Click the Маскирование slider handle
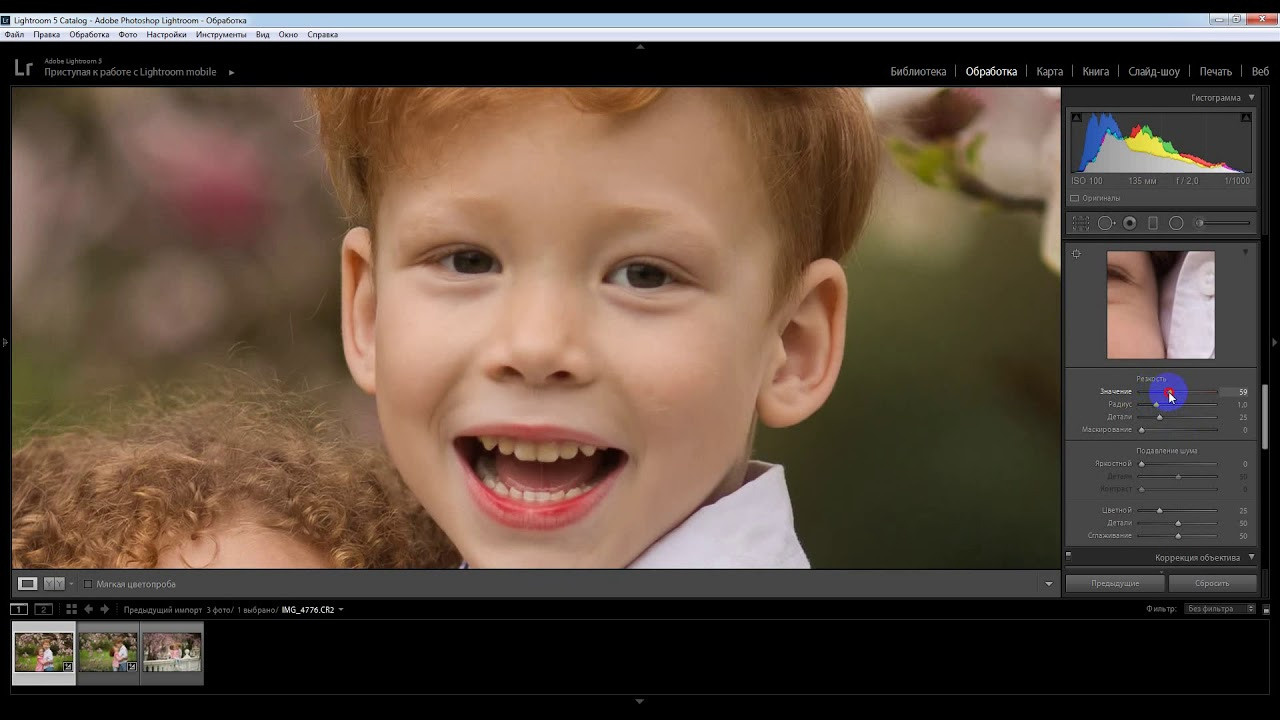The image size is (1280, 720). tap(1142, 430)
